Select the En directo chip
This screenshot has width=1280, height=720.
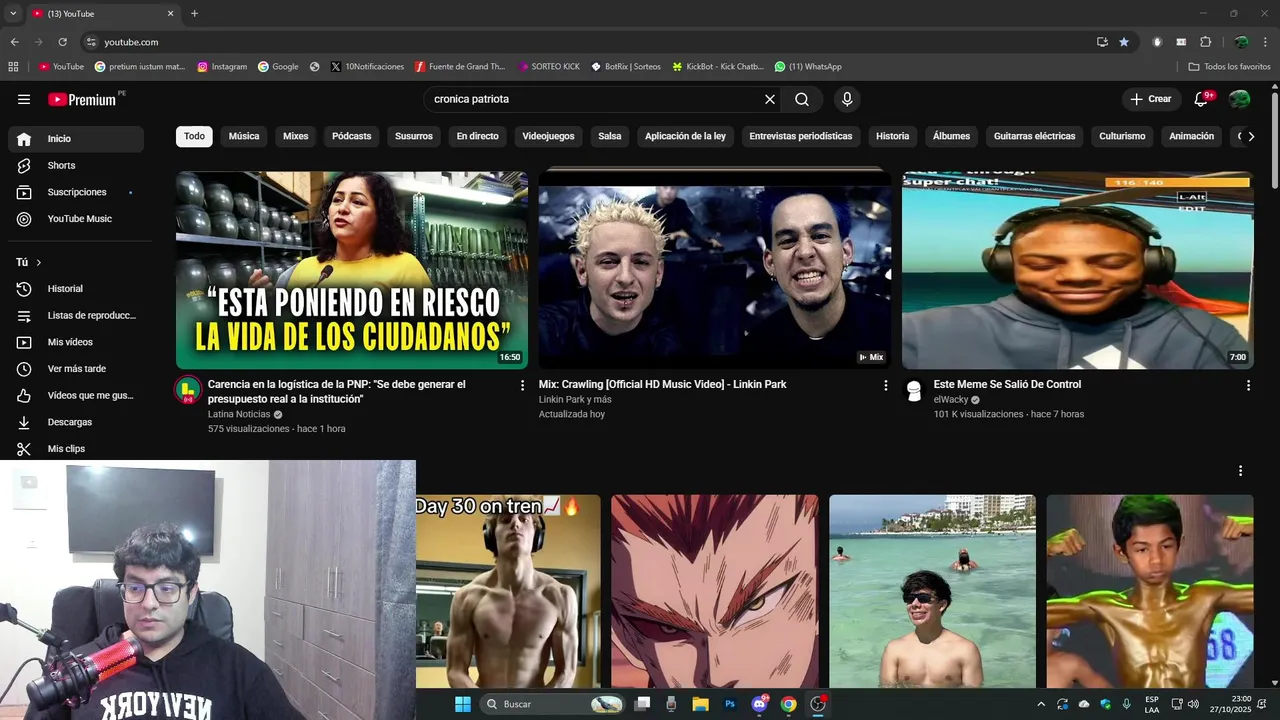click(x=478, y=136)
